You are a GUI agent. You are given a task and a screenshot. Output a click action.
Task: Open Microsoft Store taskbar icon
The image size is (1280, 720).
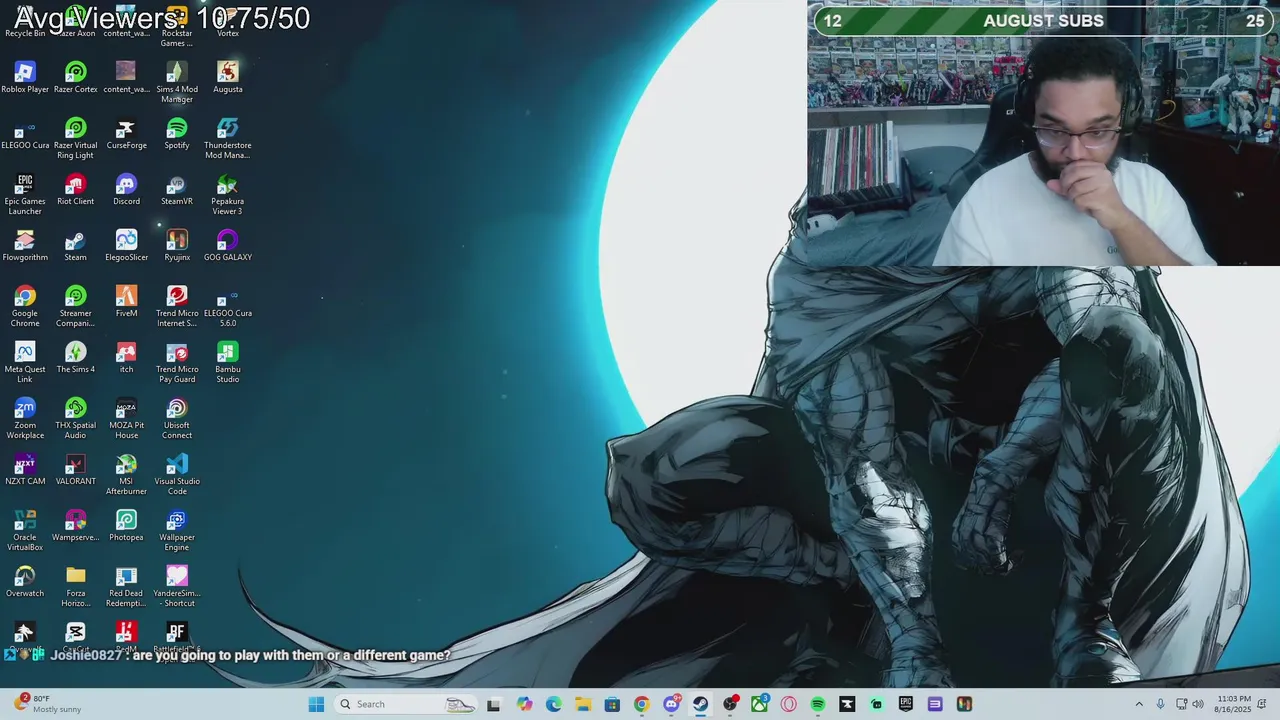pos(612,704)
